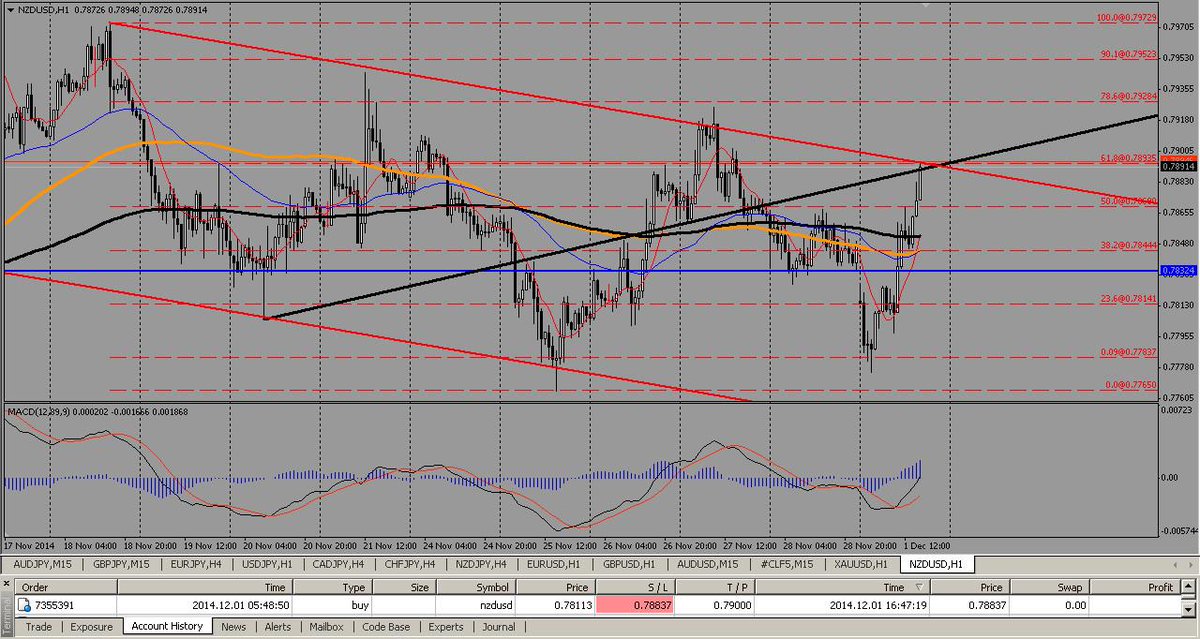
Task: Select the CADJPY,H4 chart tab
Action: [339, 564]
